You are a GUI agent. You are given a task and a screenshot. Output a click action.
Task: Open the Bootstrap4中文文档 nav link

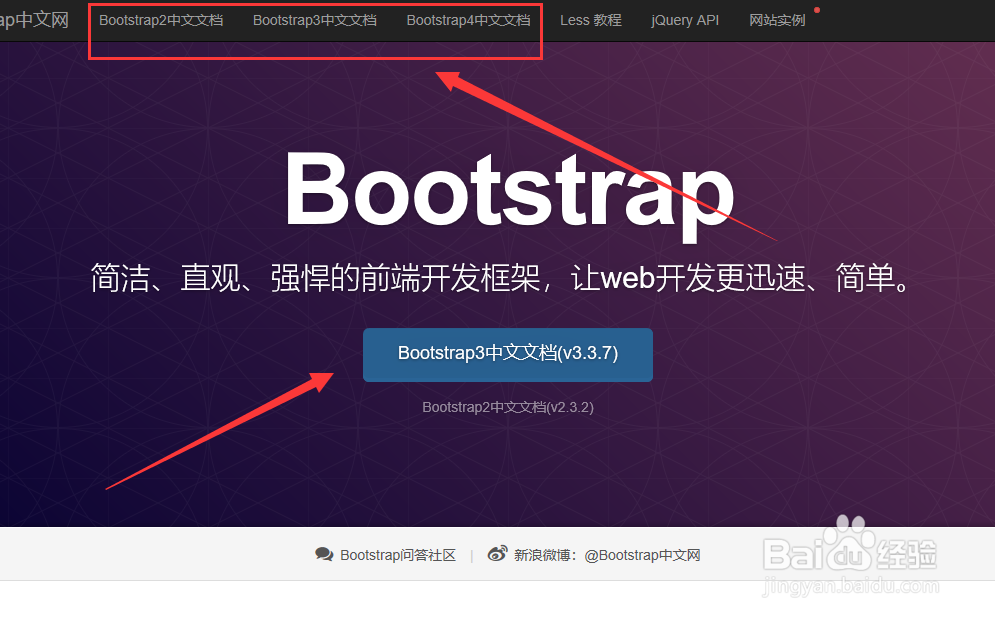[468, 20]
